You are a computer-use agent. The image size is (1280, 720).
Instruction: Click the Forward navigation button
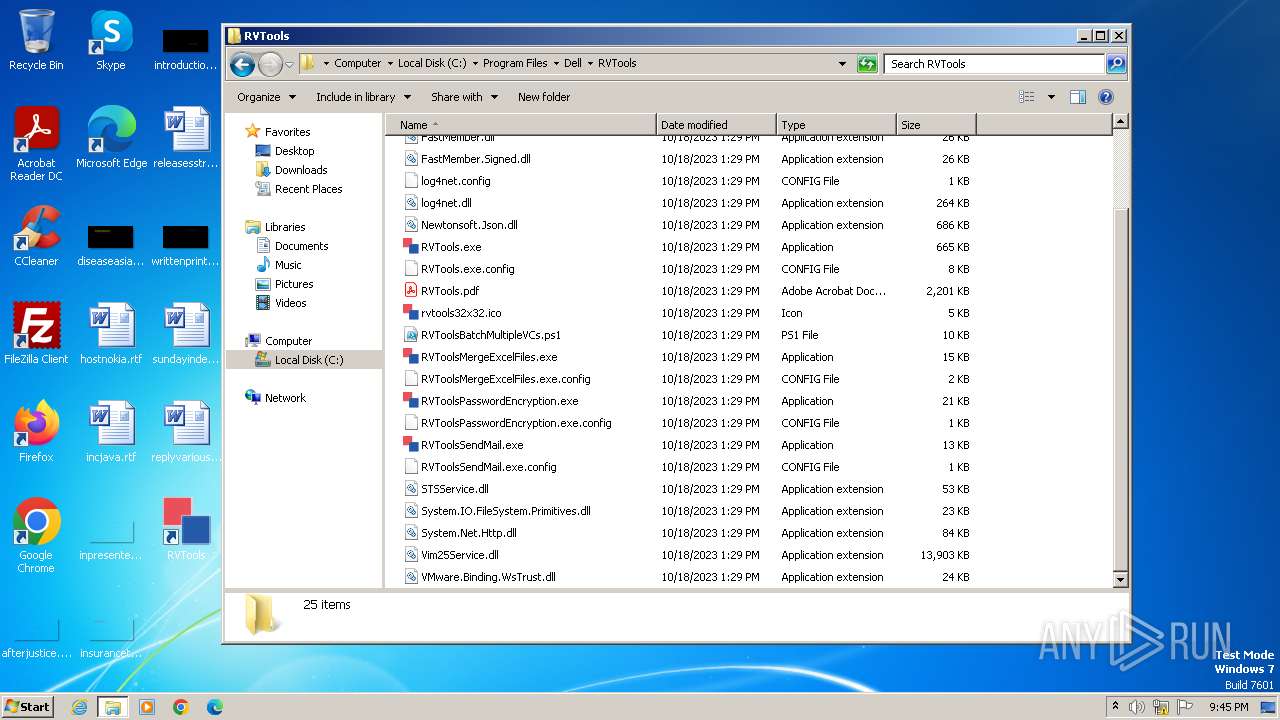270,64
